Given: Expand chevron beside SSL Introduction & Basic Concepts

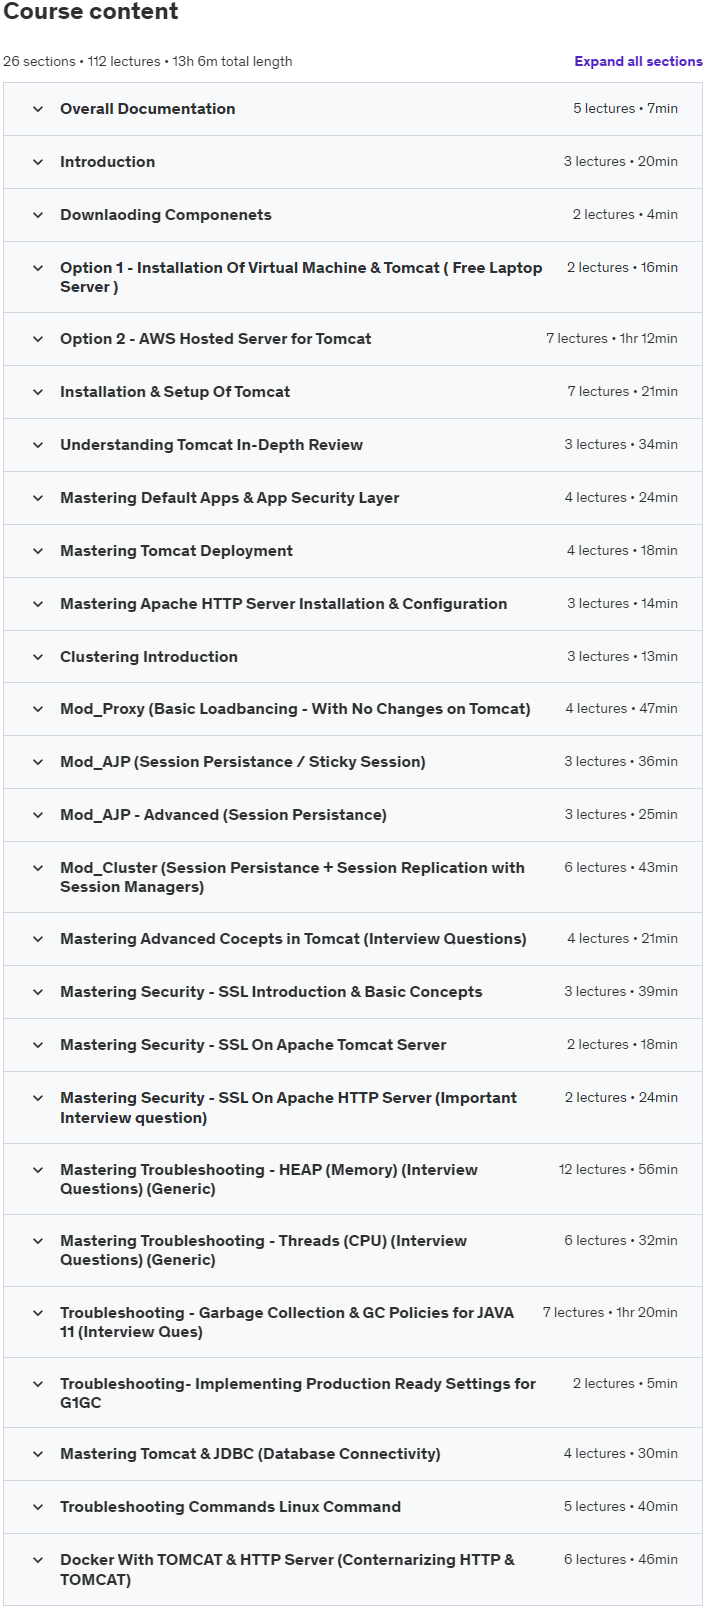Looking at the screenshot, I should click(x=38, y=992).
